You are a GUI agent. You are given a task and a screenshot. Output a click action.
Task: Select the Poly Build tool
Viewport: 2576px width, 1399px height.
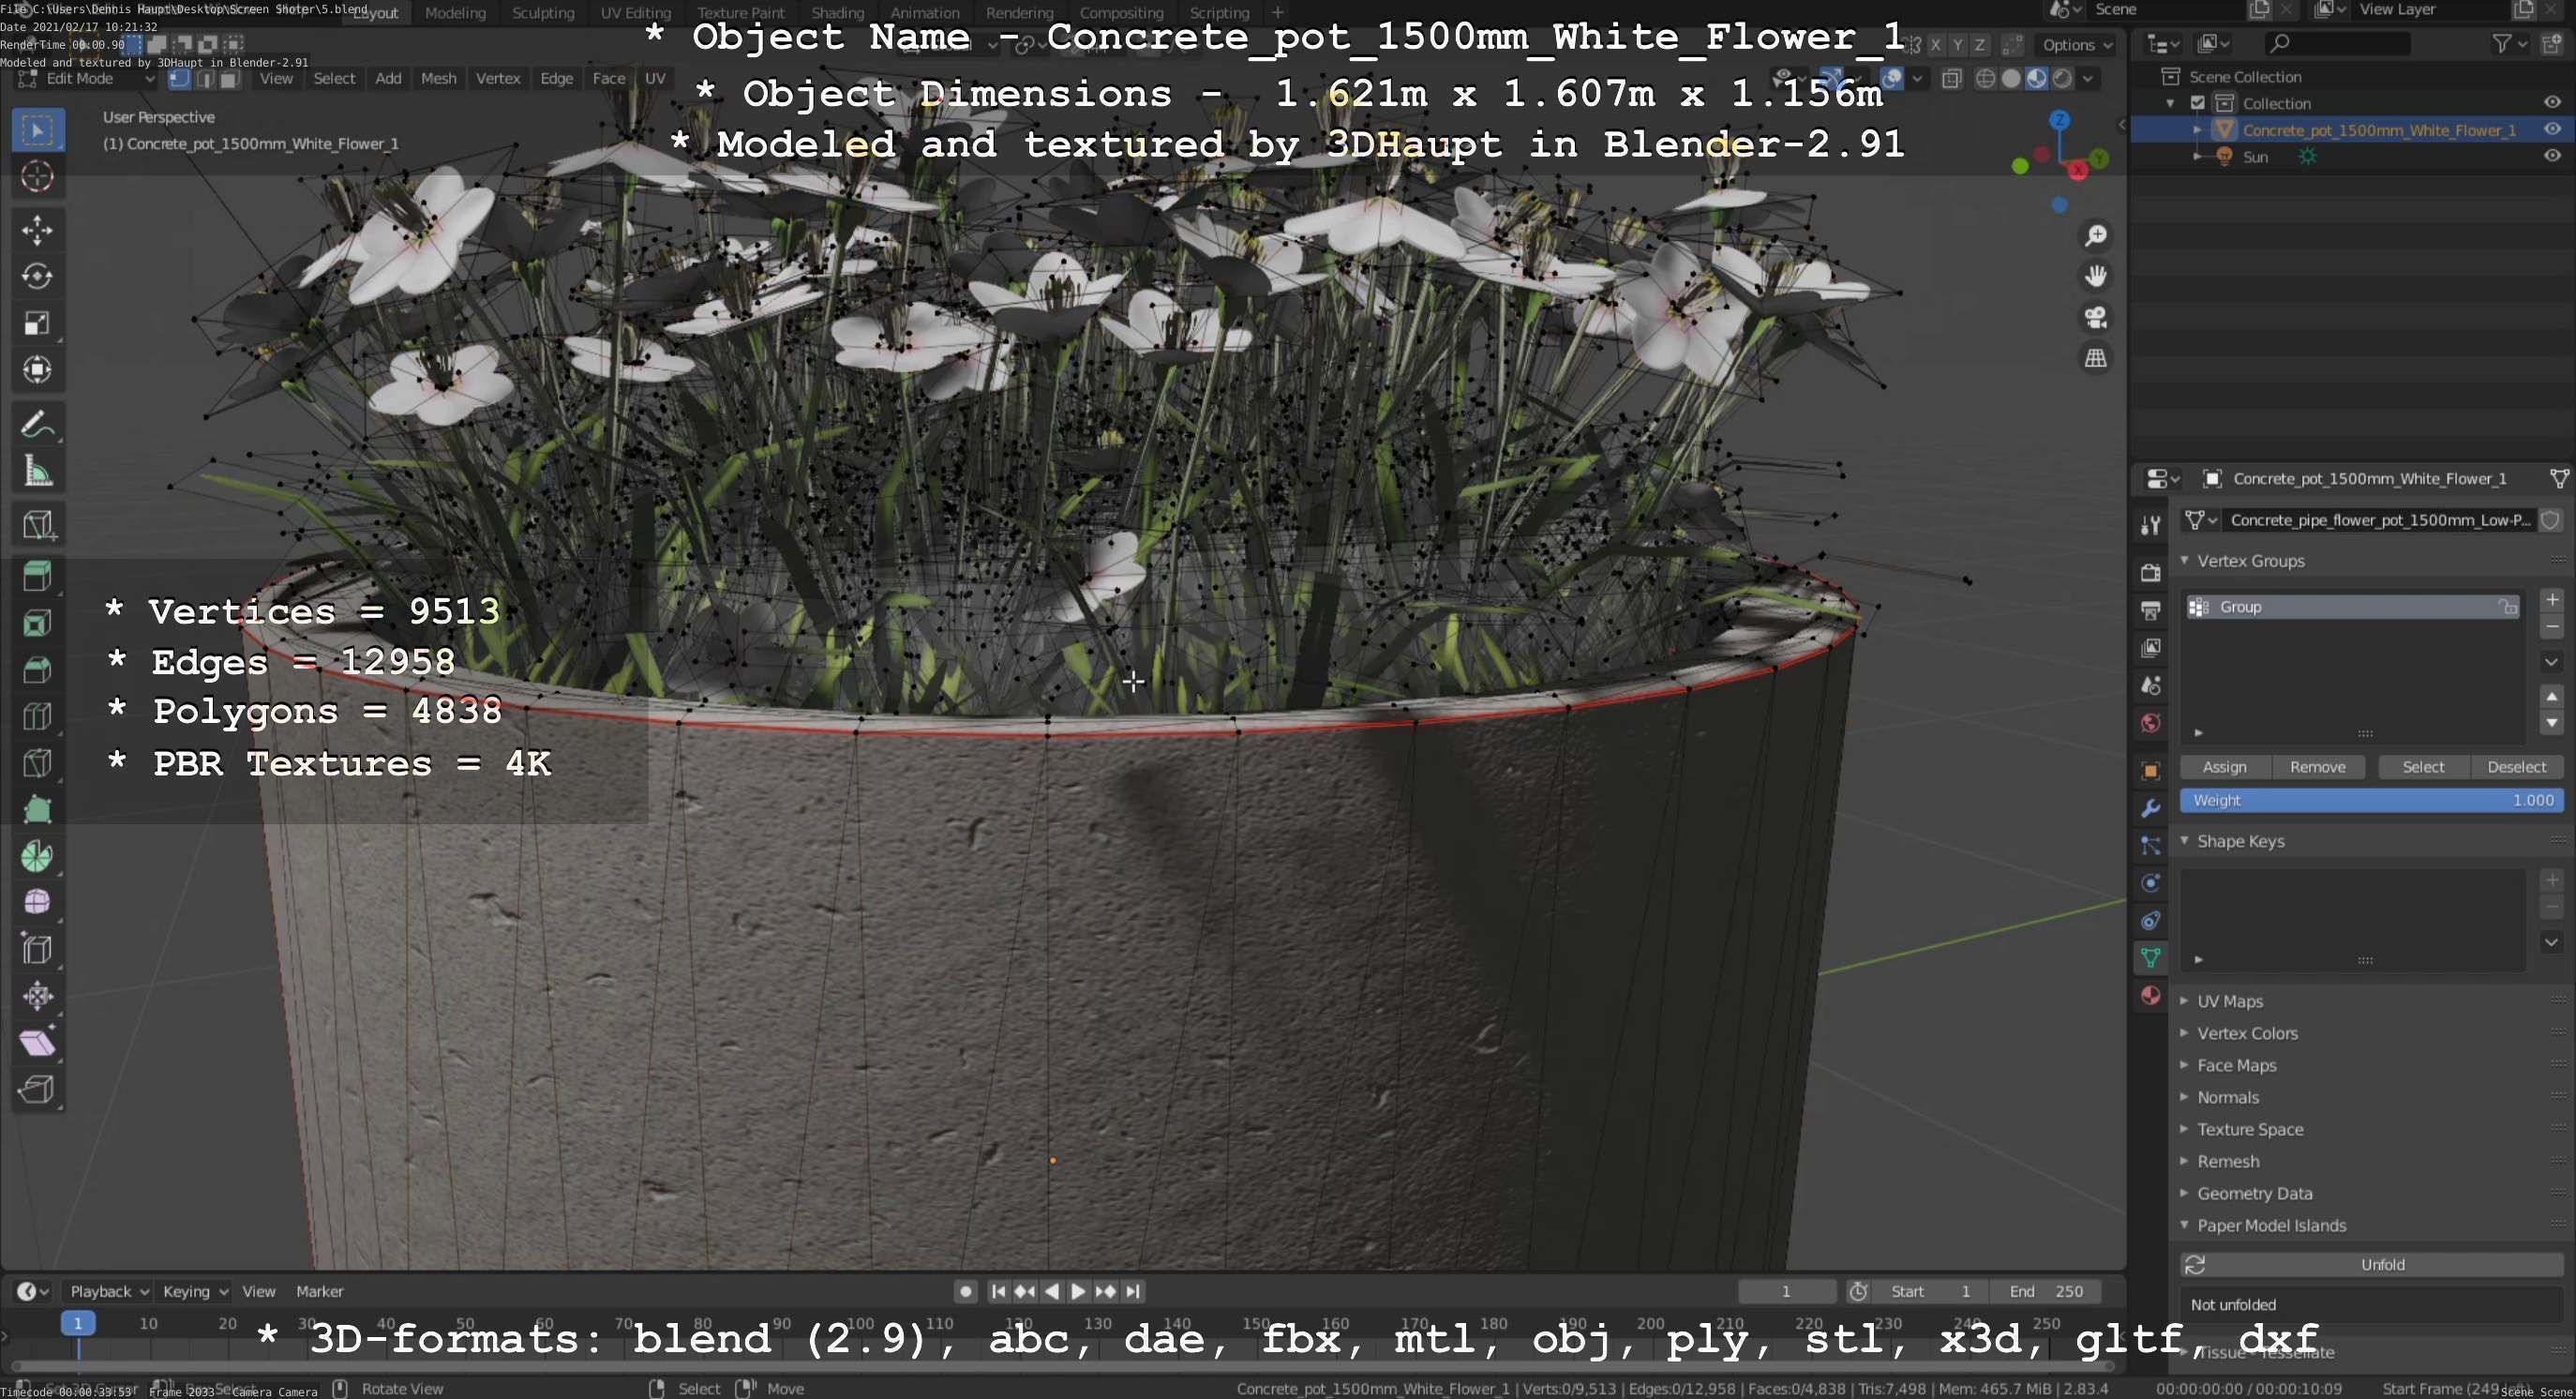pyautogui.click(x=38, y=810)
